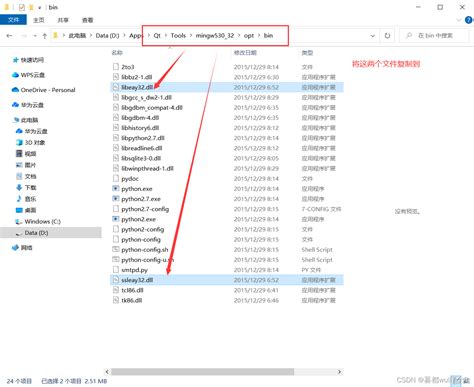Click the Tools breadcrumb segment
The width and height of the screenshot is (474, 387).
click(178, 35)
